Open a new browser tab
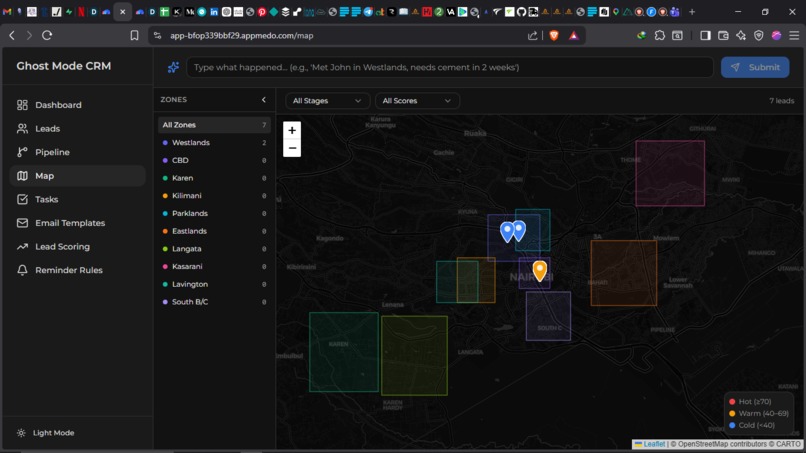This screenshot has height=453, width=806. pyautogui.click(x=692, y=11)
